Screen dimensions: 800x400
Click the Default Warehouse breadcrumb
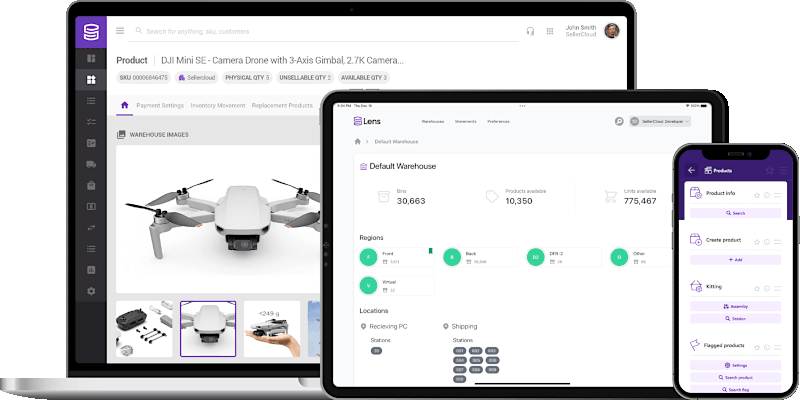click(x=396, y=141)
